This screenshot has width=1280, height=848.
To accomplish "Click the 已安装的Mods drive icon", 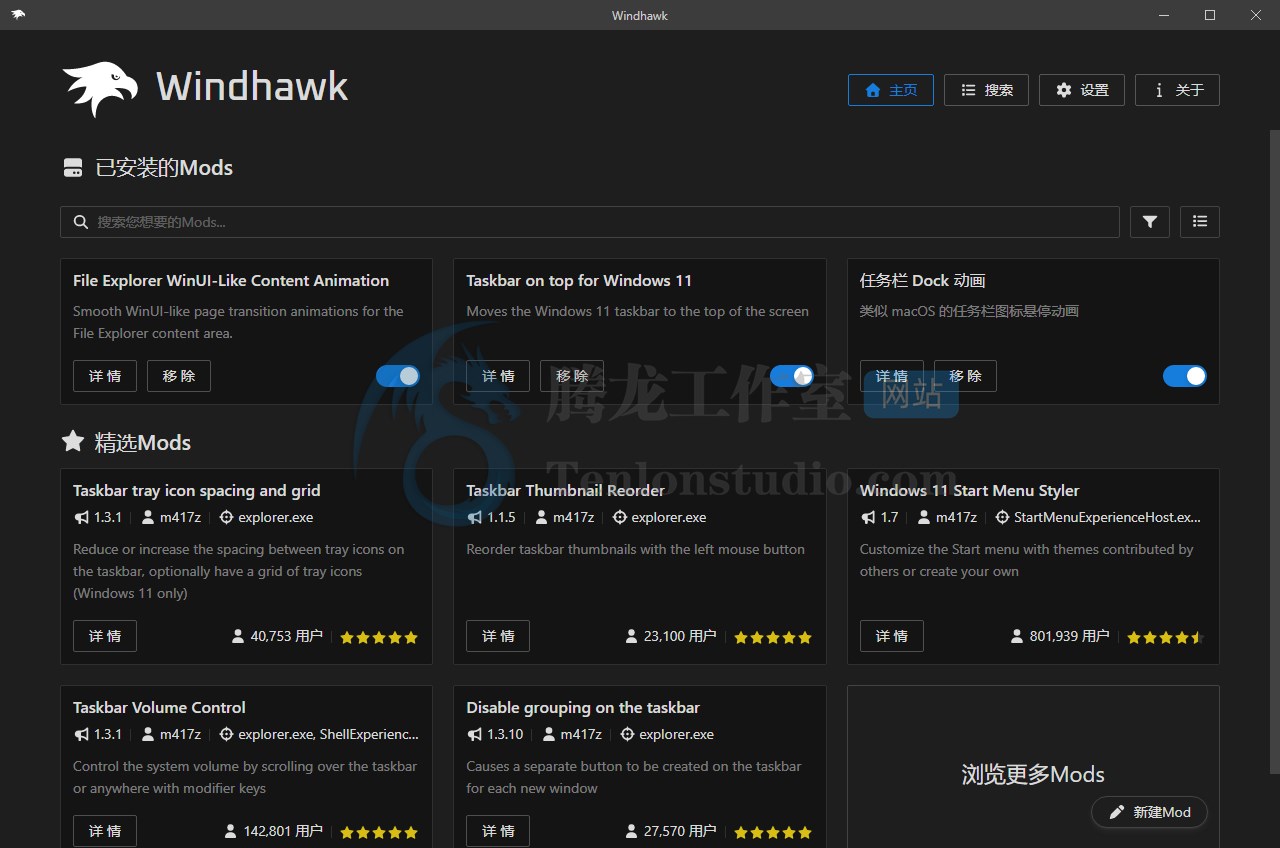I will (x=73, y=168).
